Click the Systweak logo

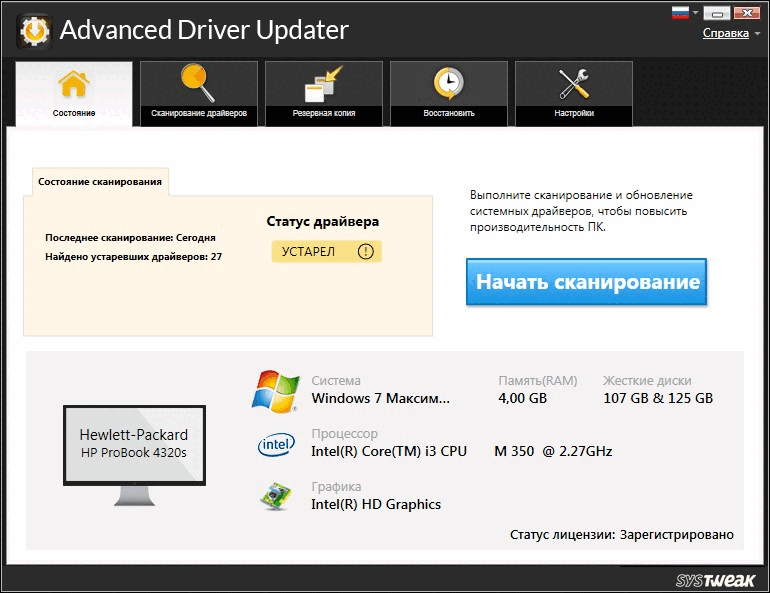click(x=715, y=580)
